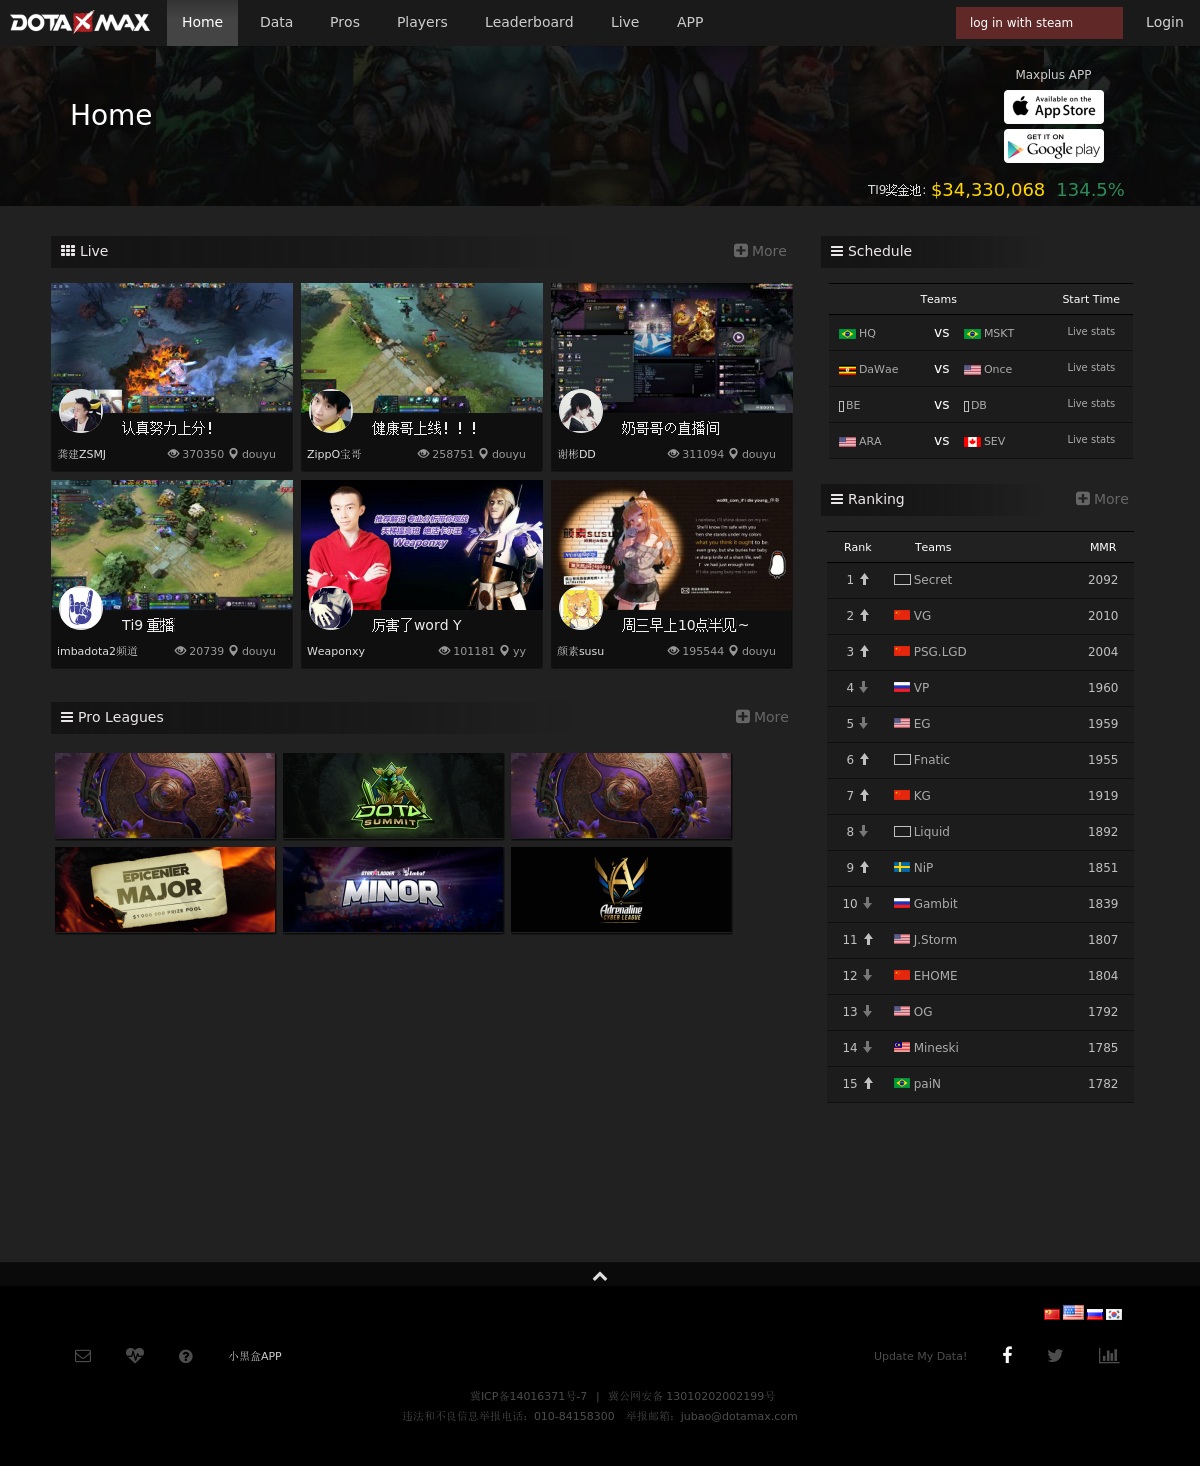The image size is (1200, 1466).
Task: Open paiN team ranking row
Action: point(980,1083)
